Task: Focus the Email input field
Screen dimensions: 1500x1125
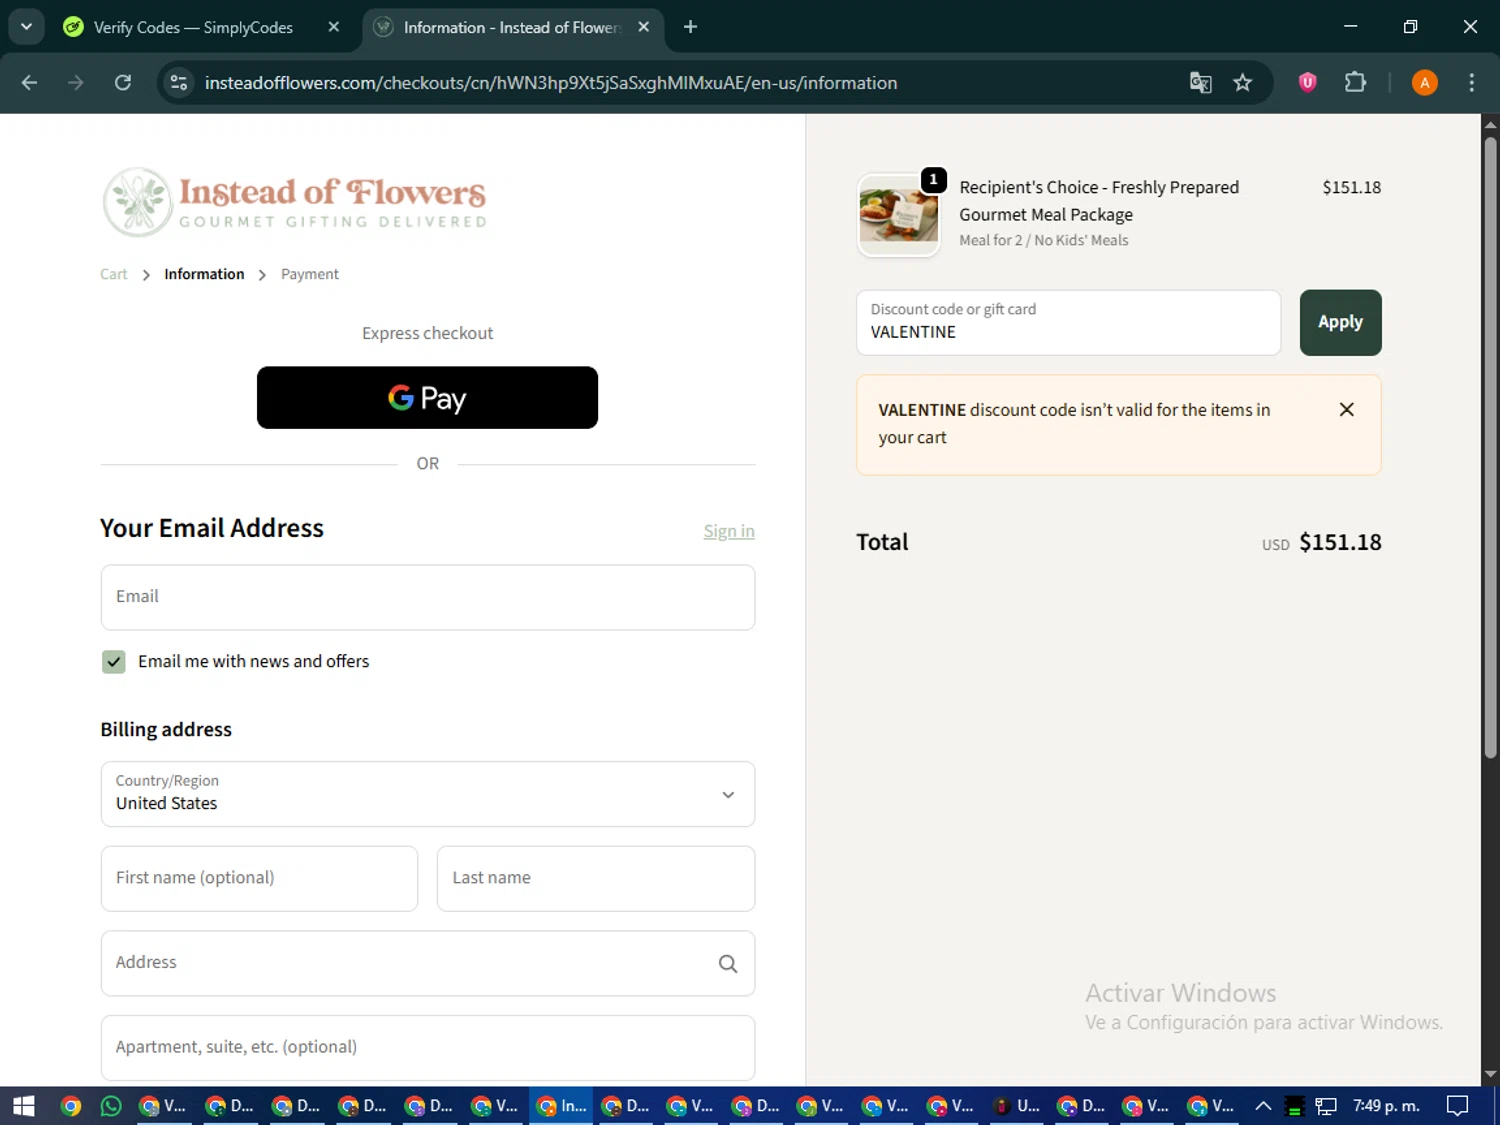Action: (428, 597)
